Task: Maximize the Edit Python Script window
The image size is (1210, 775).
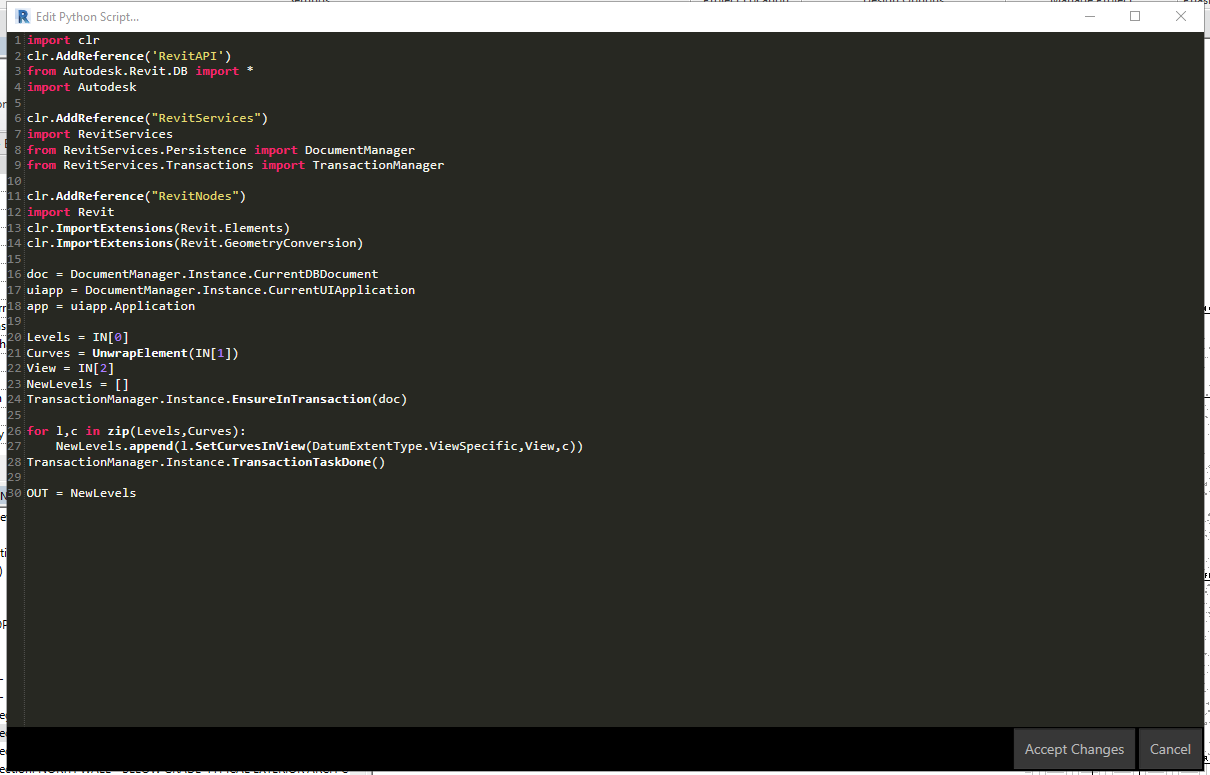Action: pos(1135,17)
